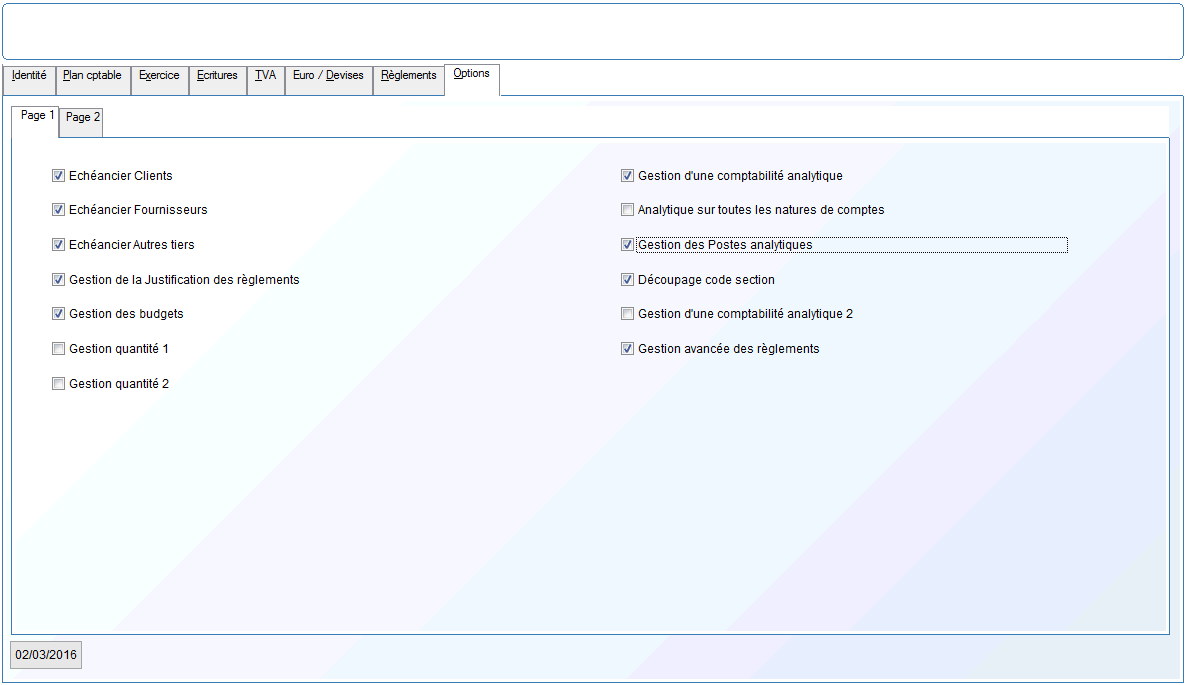Disable Echéancier Autres tiers
Screen dimensions: 1188x685
(58, 245)
